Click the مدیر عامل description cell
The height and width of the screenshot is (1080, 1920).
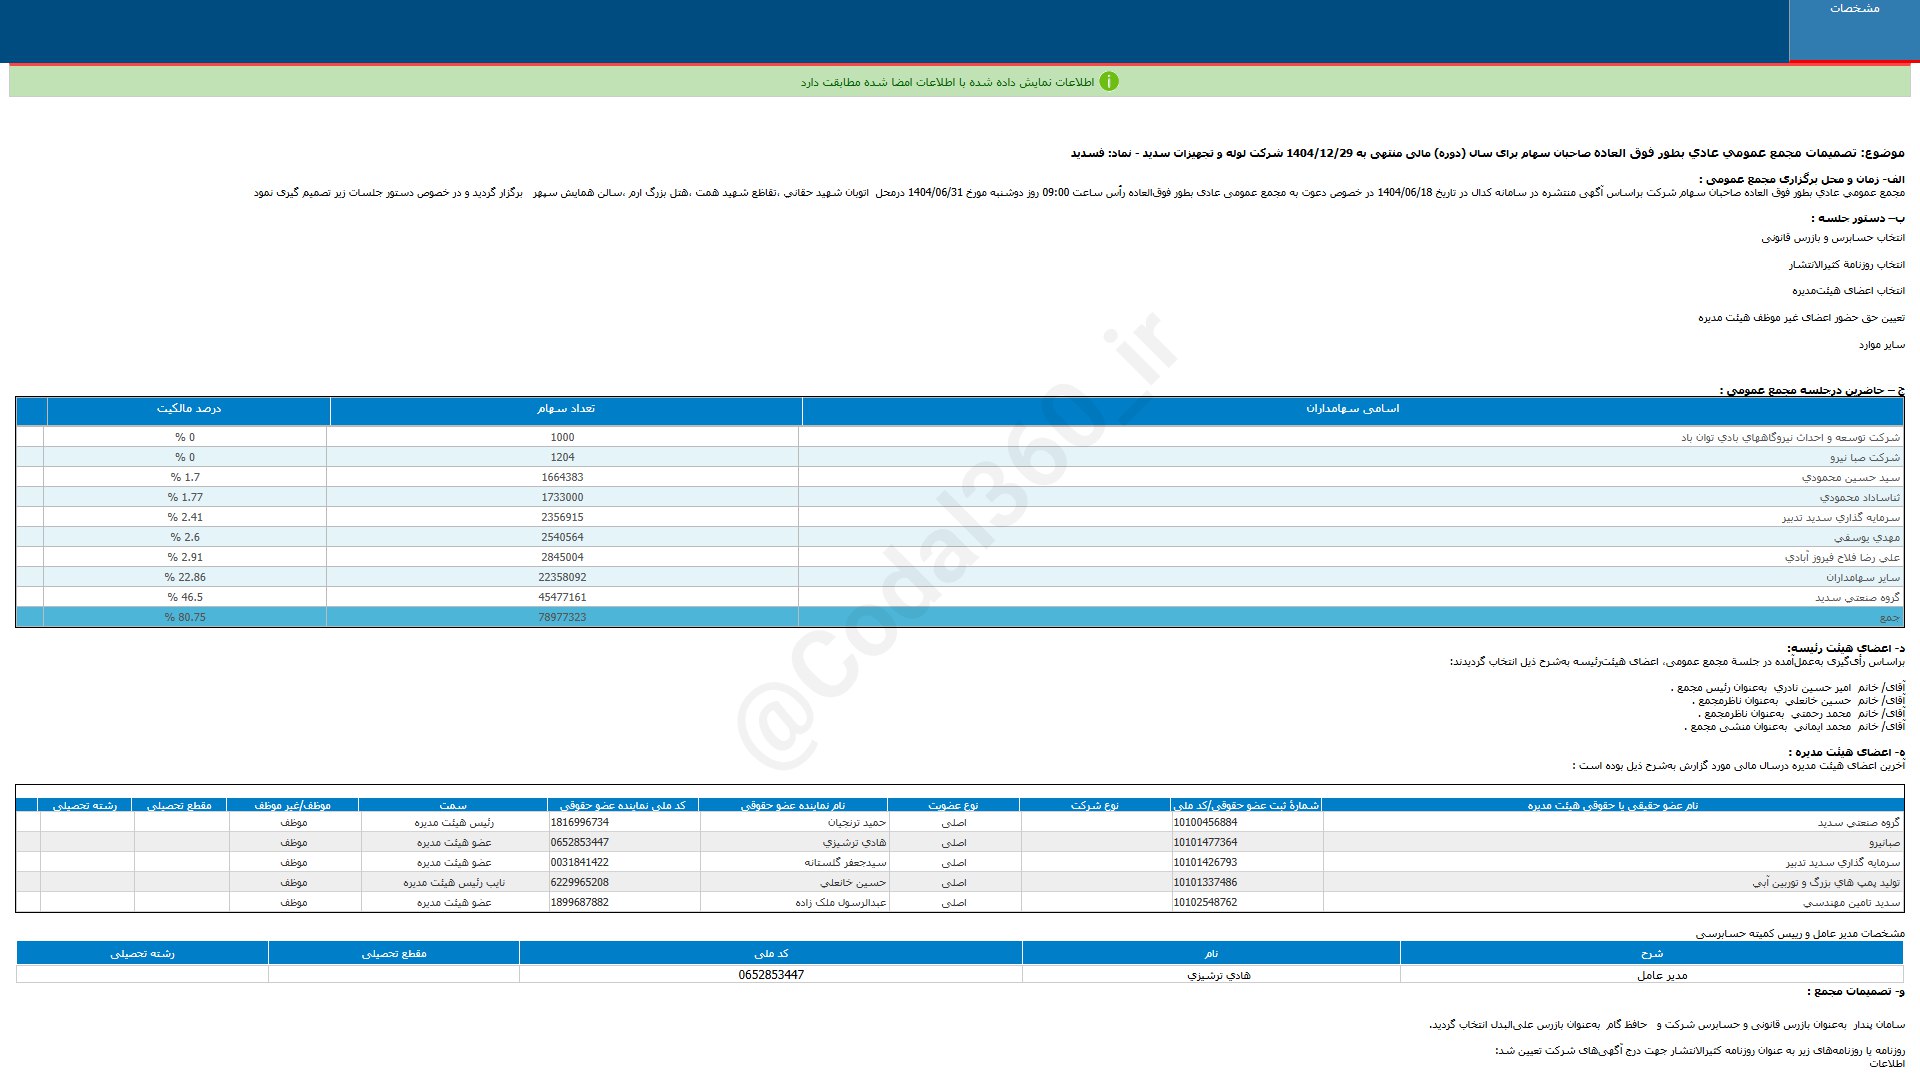click(1661, 975)
